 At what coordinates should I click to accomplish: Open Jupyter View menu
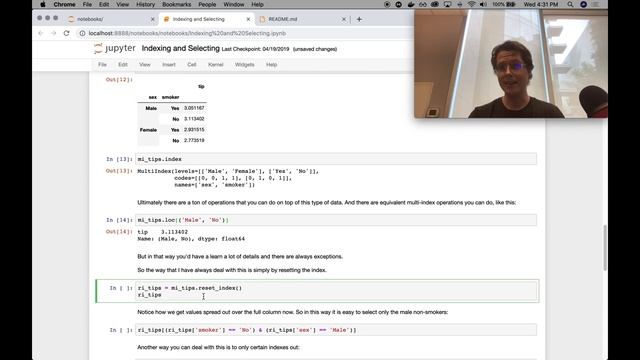tap(145, 64)
